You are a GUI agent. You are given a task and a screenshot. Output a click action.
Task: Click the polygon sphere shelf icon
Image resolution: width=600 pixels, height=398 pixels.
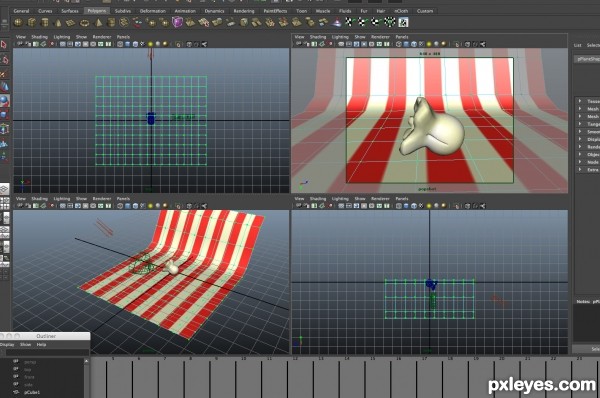(x=18, y=23)
